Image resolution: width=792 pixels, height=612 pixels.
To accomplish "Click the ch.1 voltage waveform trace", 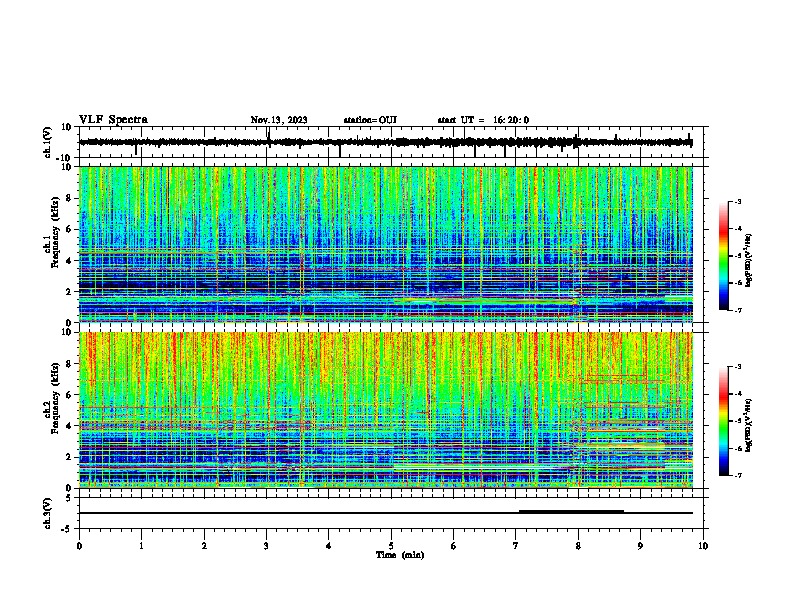I will pos(385,142).
